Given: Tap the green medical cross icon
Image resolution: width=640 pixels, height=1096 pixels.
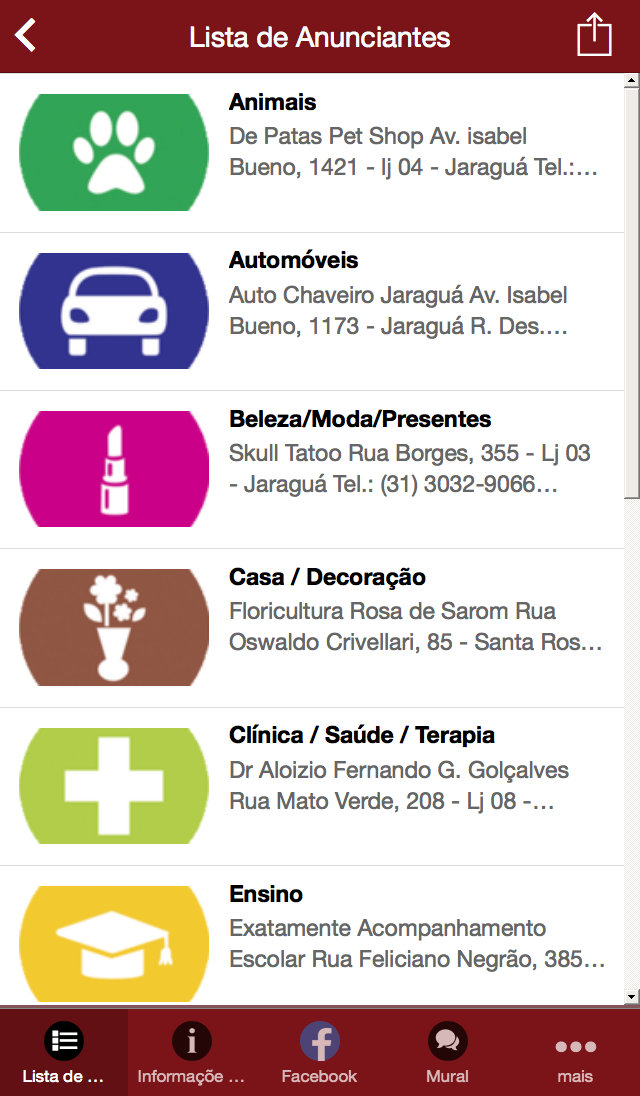Looking at the screenshot, I should pyautogui.click(x=114, y=786).
